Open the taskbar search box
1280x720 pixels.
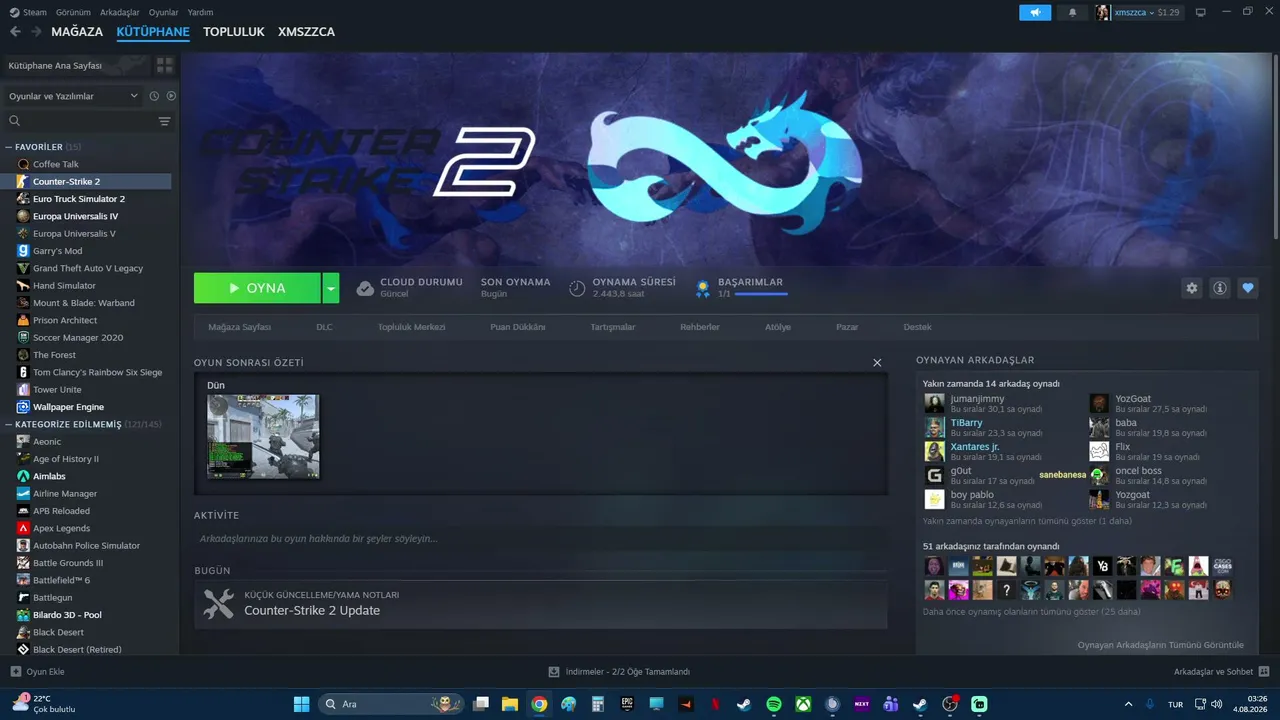pyautogui.click(x=393, y=704)
